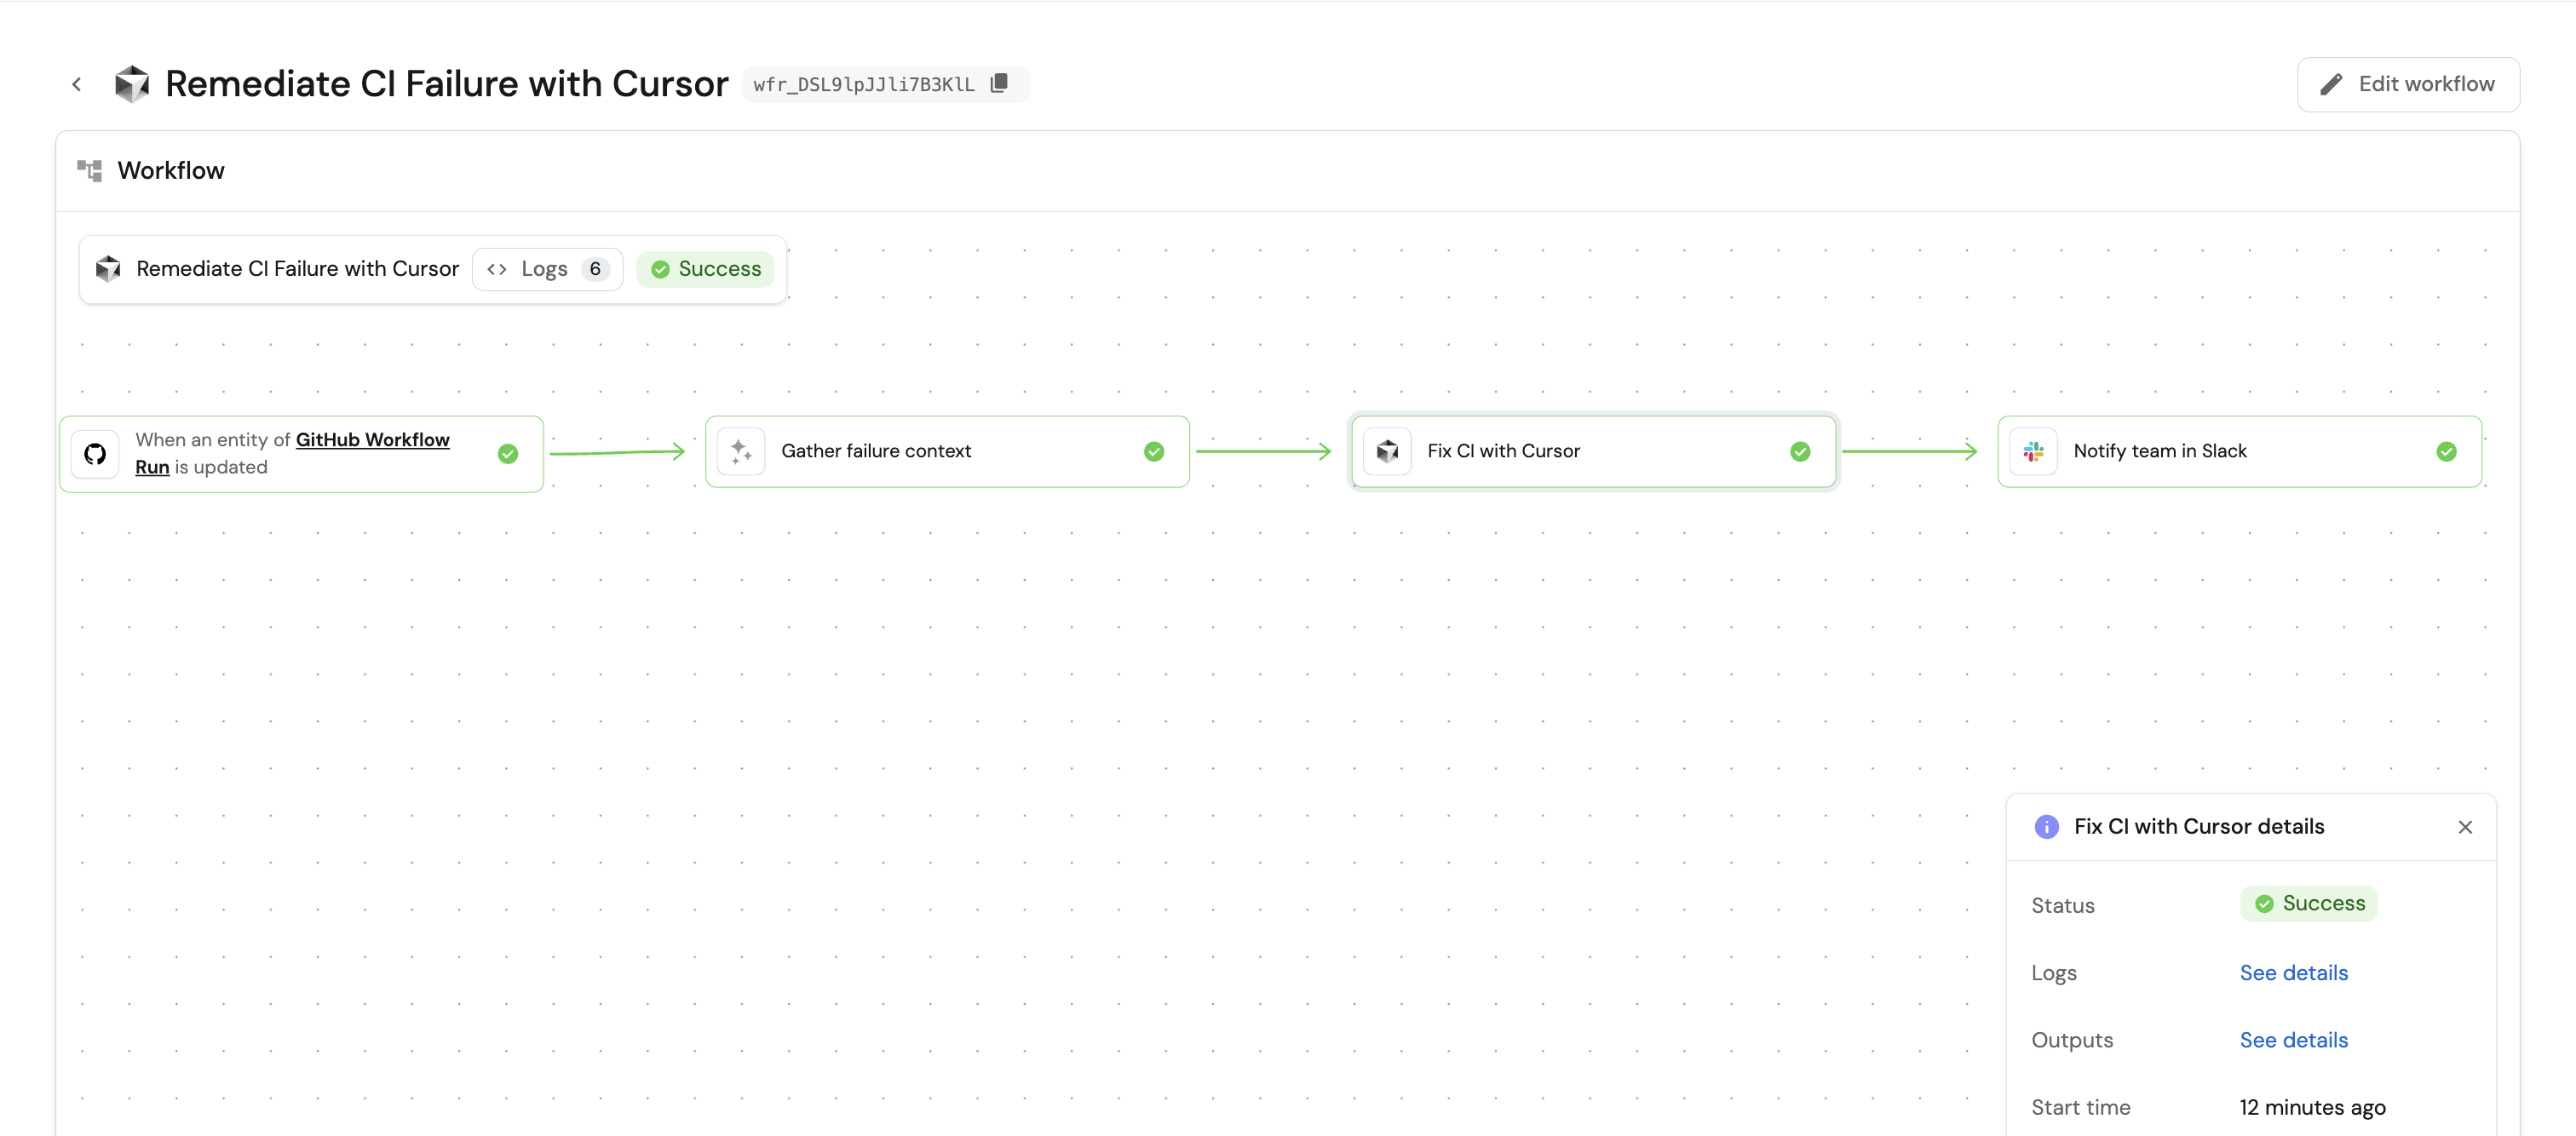Select the Notify team in Slack node

(x=2239, y=451)
